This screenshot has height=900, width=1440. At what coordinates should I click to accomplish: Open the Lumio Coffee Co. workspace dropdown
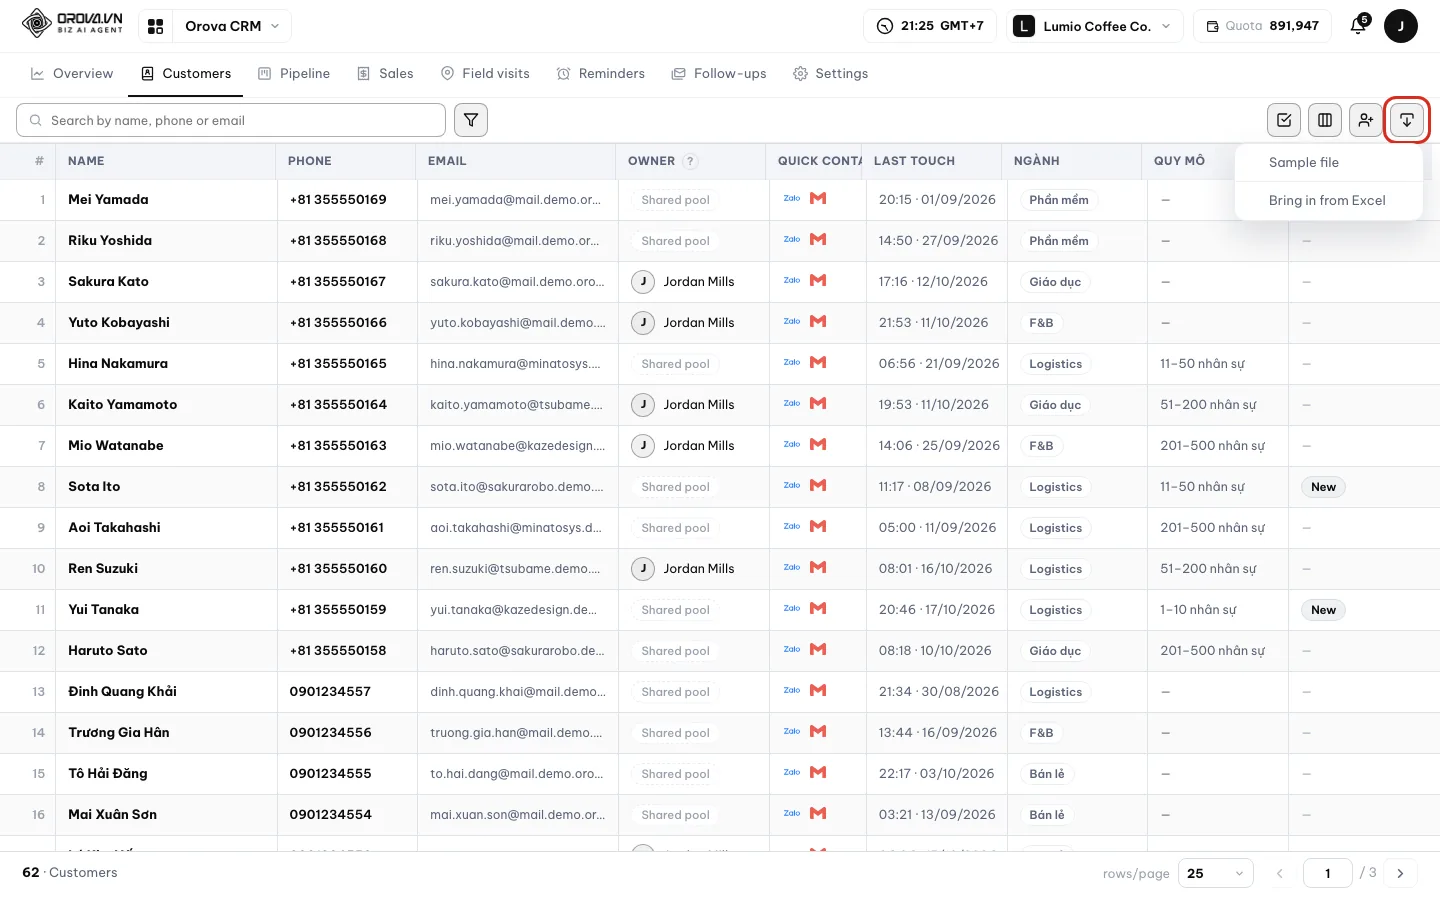[x=1097, y=26]
